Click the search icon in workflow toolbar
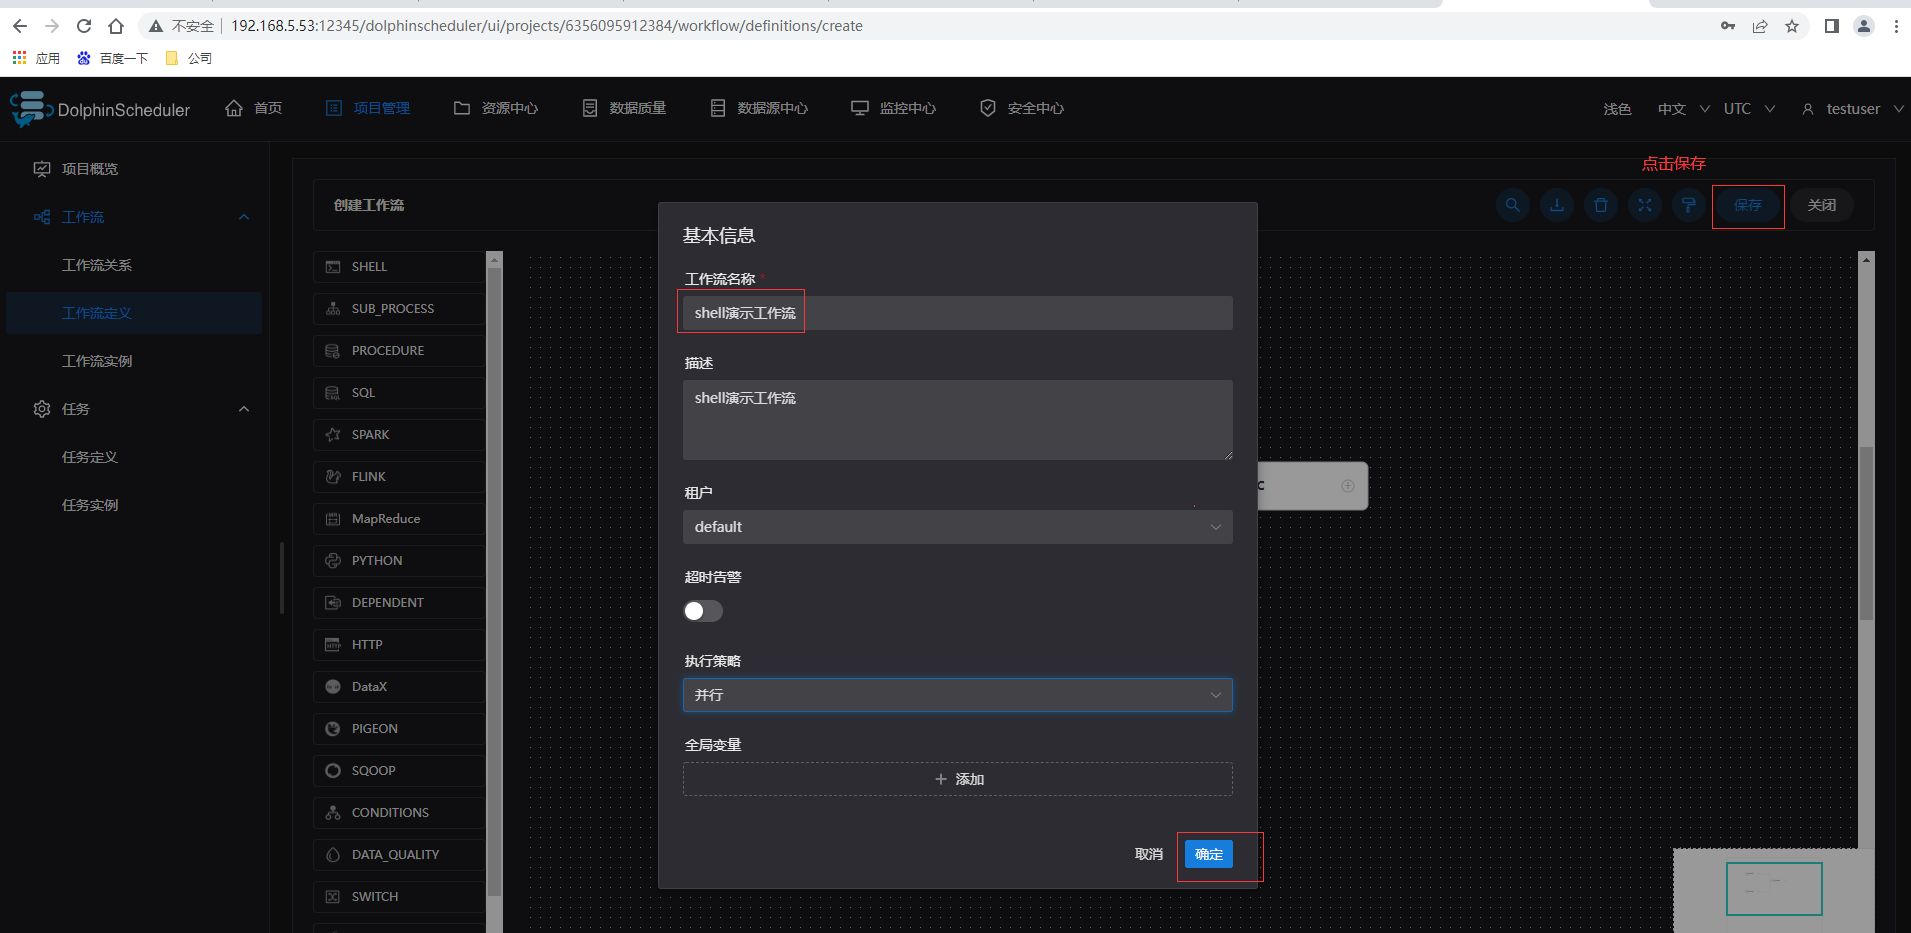This screenshot has height=933, width=1911. point(1513,205)
